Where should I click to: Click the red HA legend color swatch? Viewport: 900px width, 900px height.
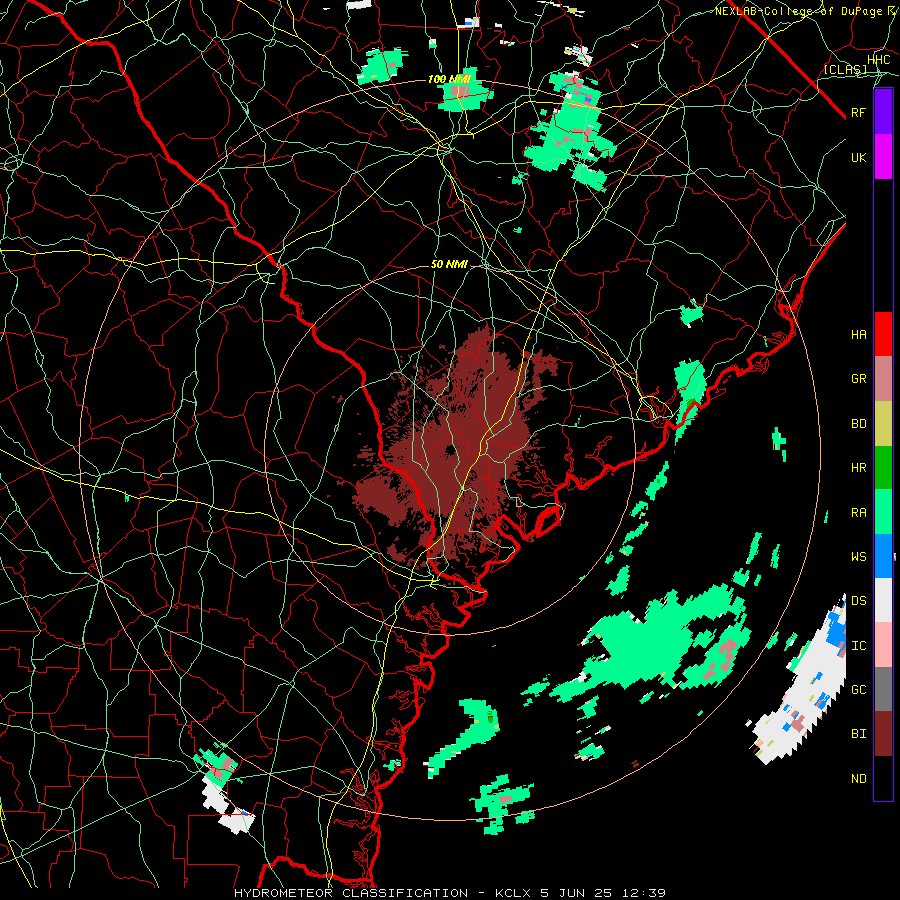coord(883,334)
